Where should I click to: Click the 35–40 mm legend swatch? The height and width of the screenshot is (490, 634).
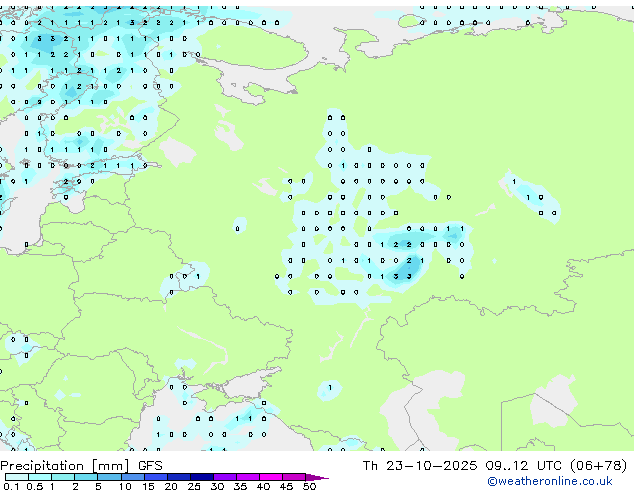tap(248, 477)
